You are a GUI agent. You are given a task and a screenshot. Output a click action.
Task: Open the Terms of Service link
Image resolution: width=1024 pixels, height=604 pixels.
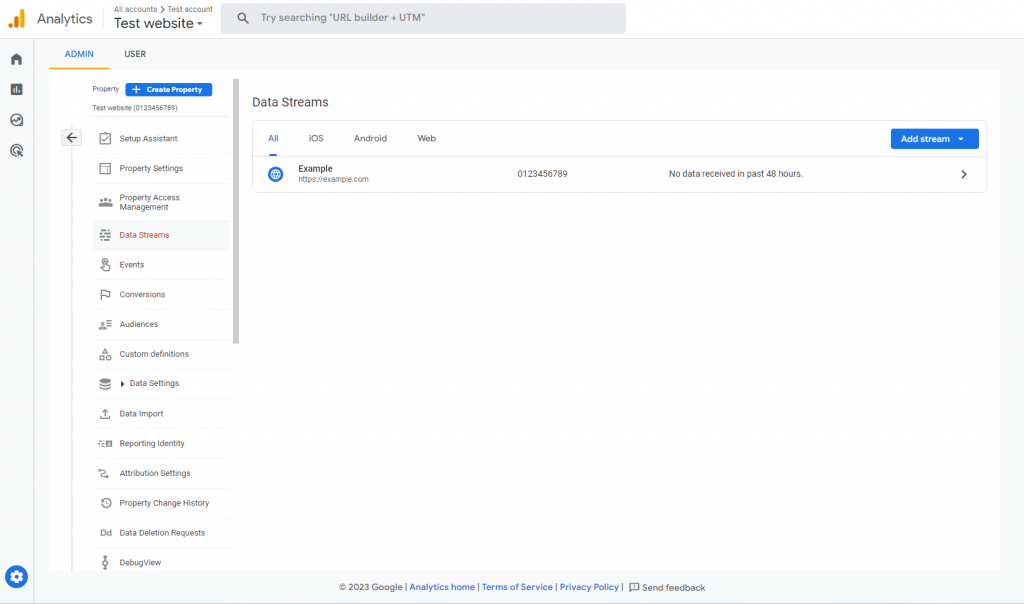tap(517, 587)
